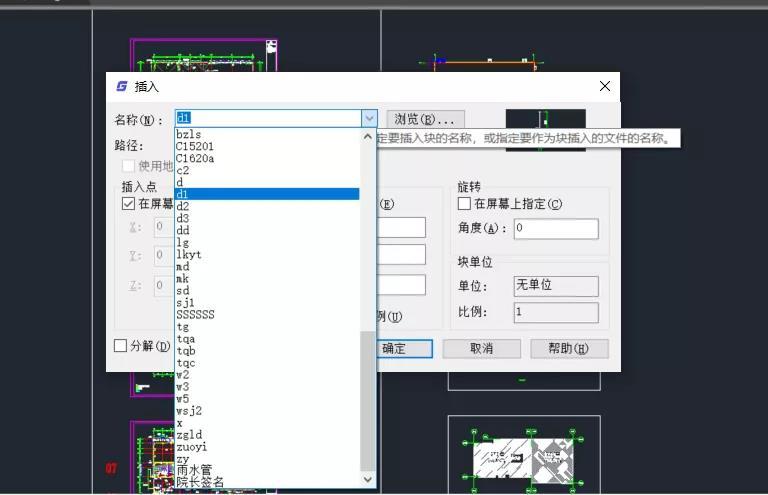Select block 'bzls' from the list
Image resolution: width=768 pixels, height=495 pixels.
click(x=189, y=134)
